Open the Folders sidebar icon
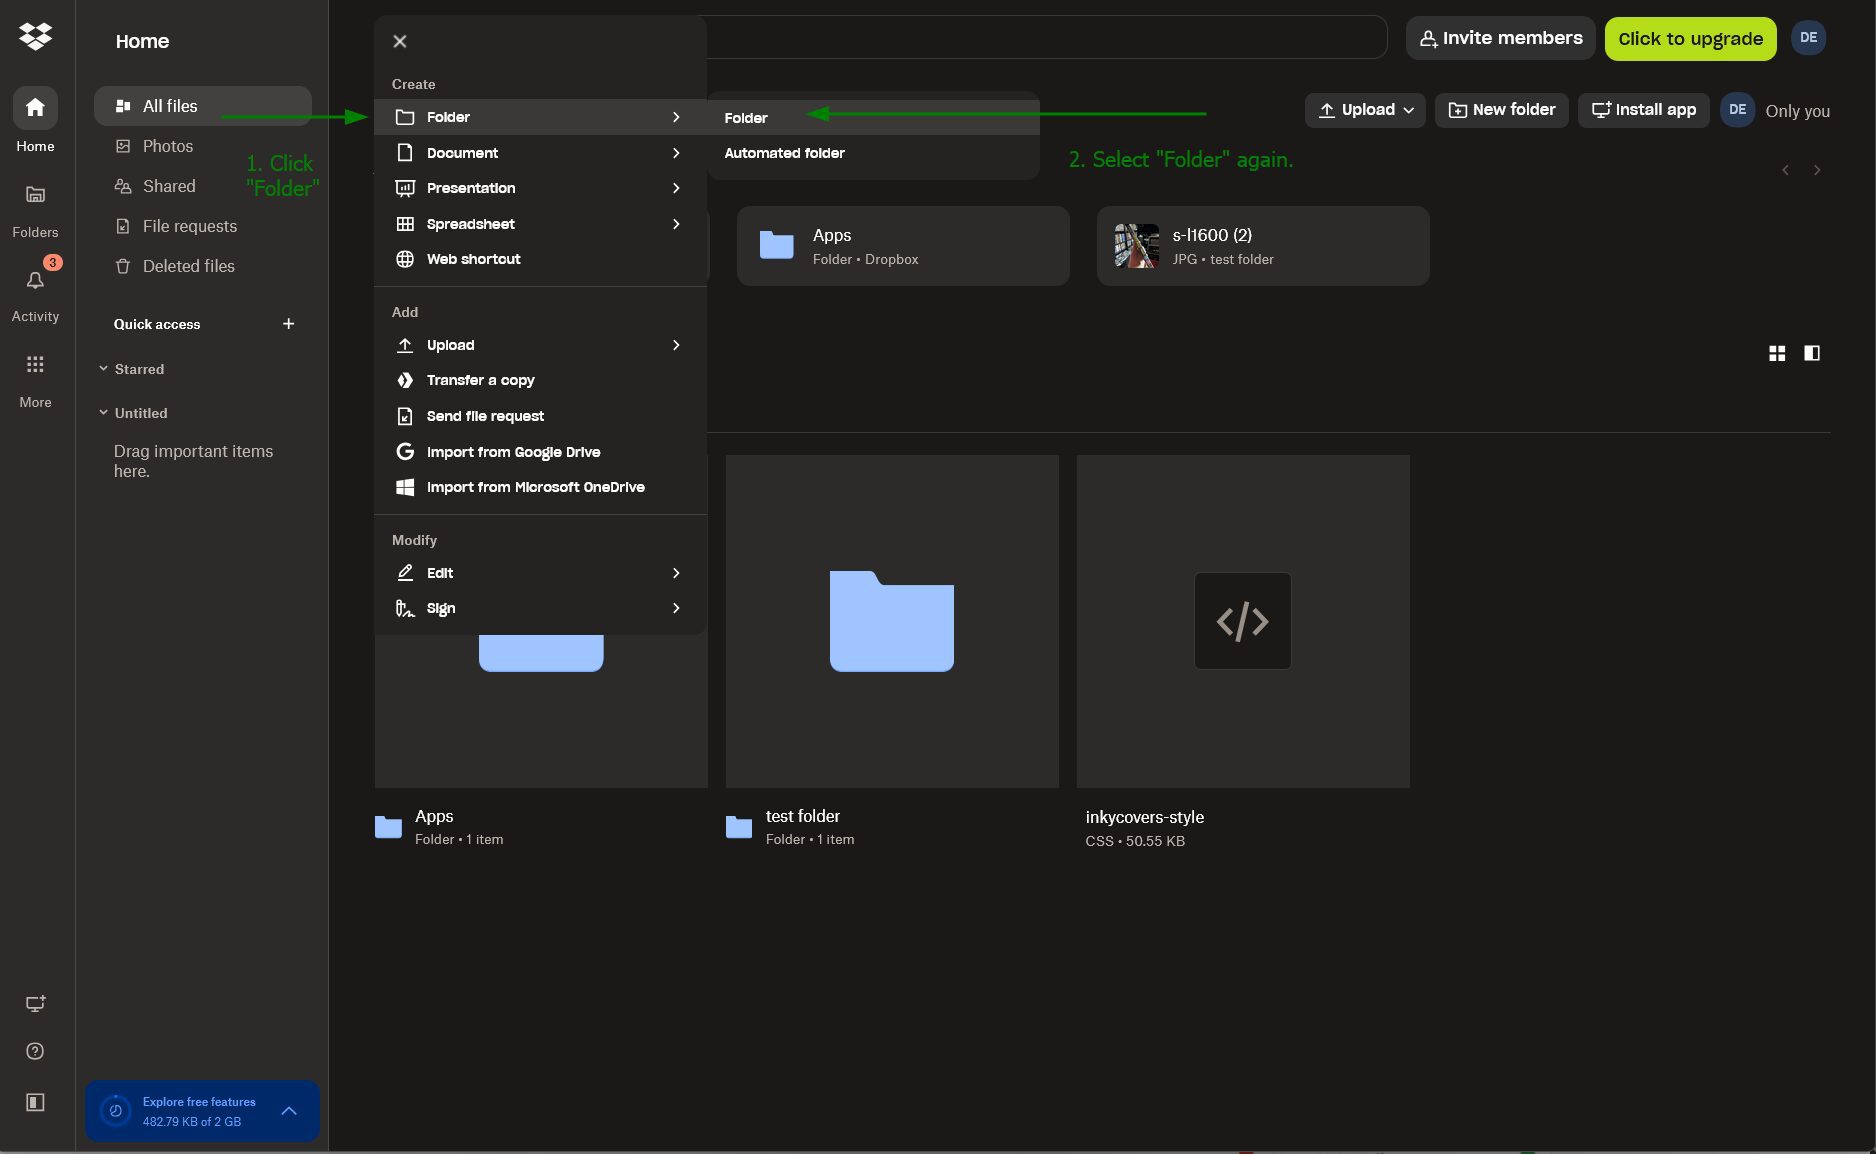The height and width of the screenshot is (1154, 1876). tap(35, 195)
